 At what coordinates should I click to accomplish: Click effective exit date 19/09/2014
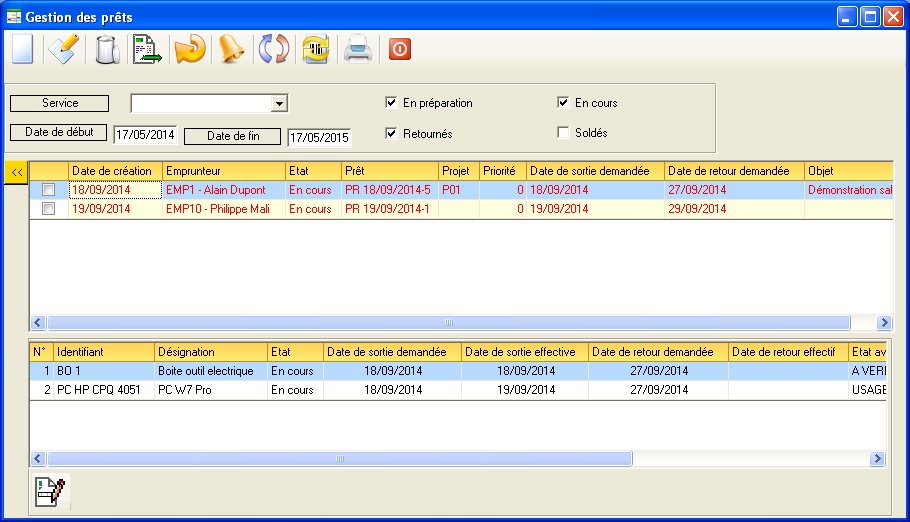coord(525,390)
